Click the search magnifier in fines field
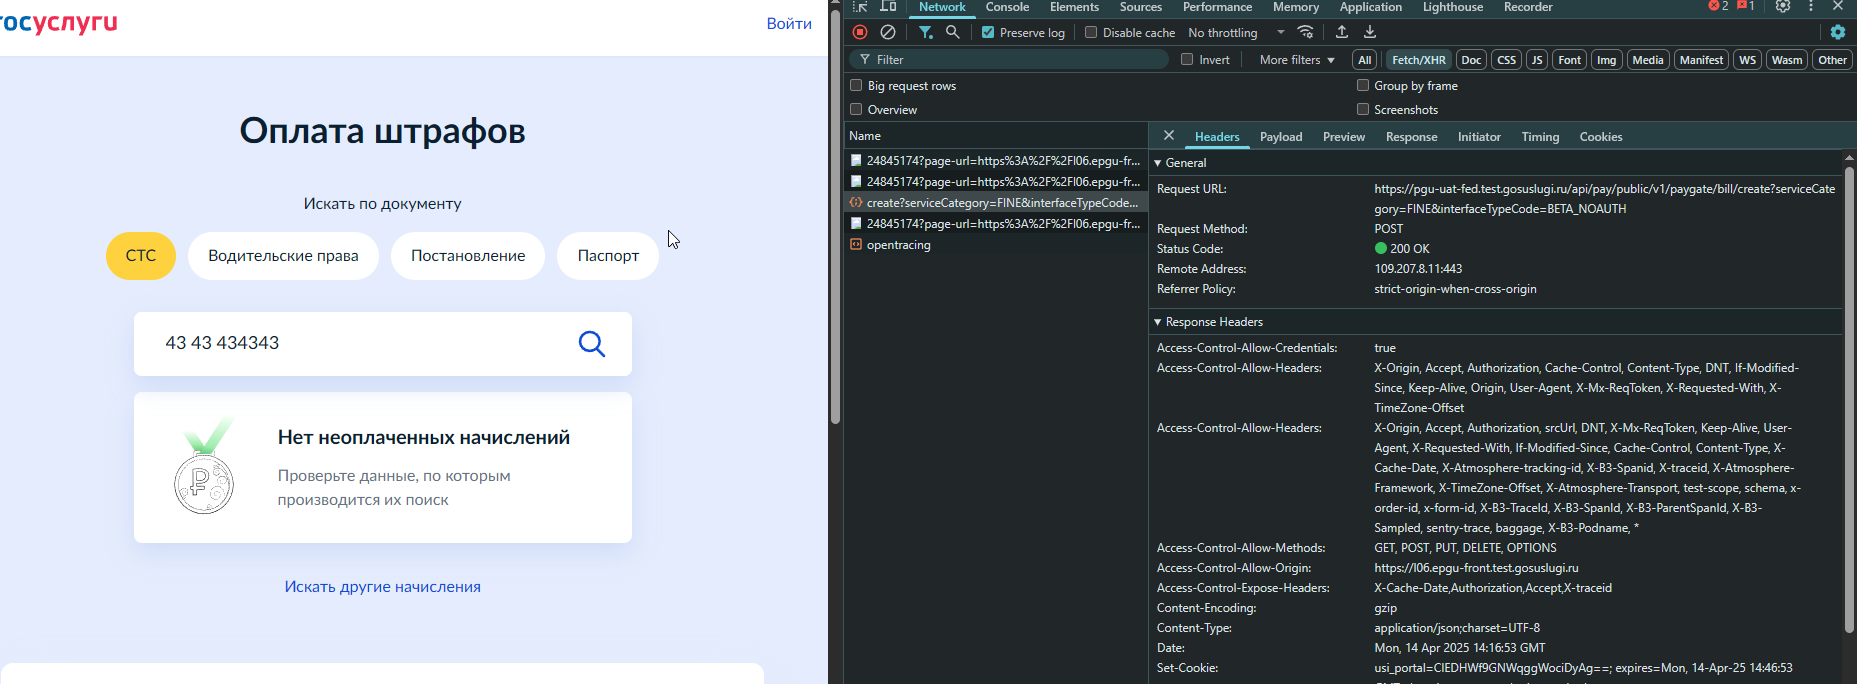This screenshot has height=684, width=1857. click(592, 344)
